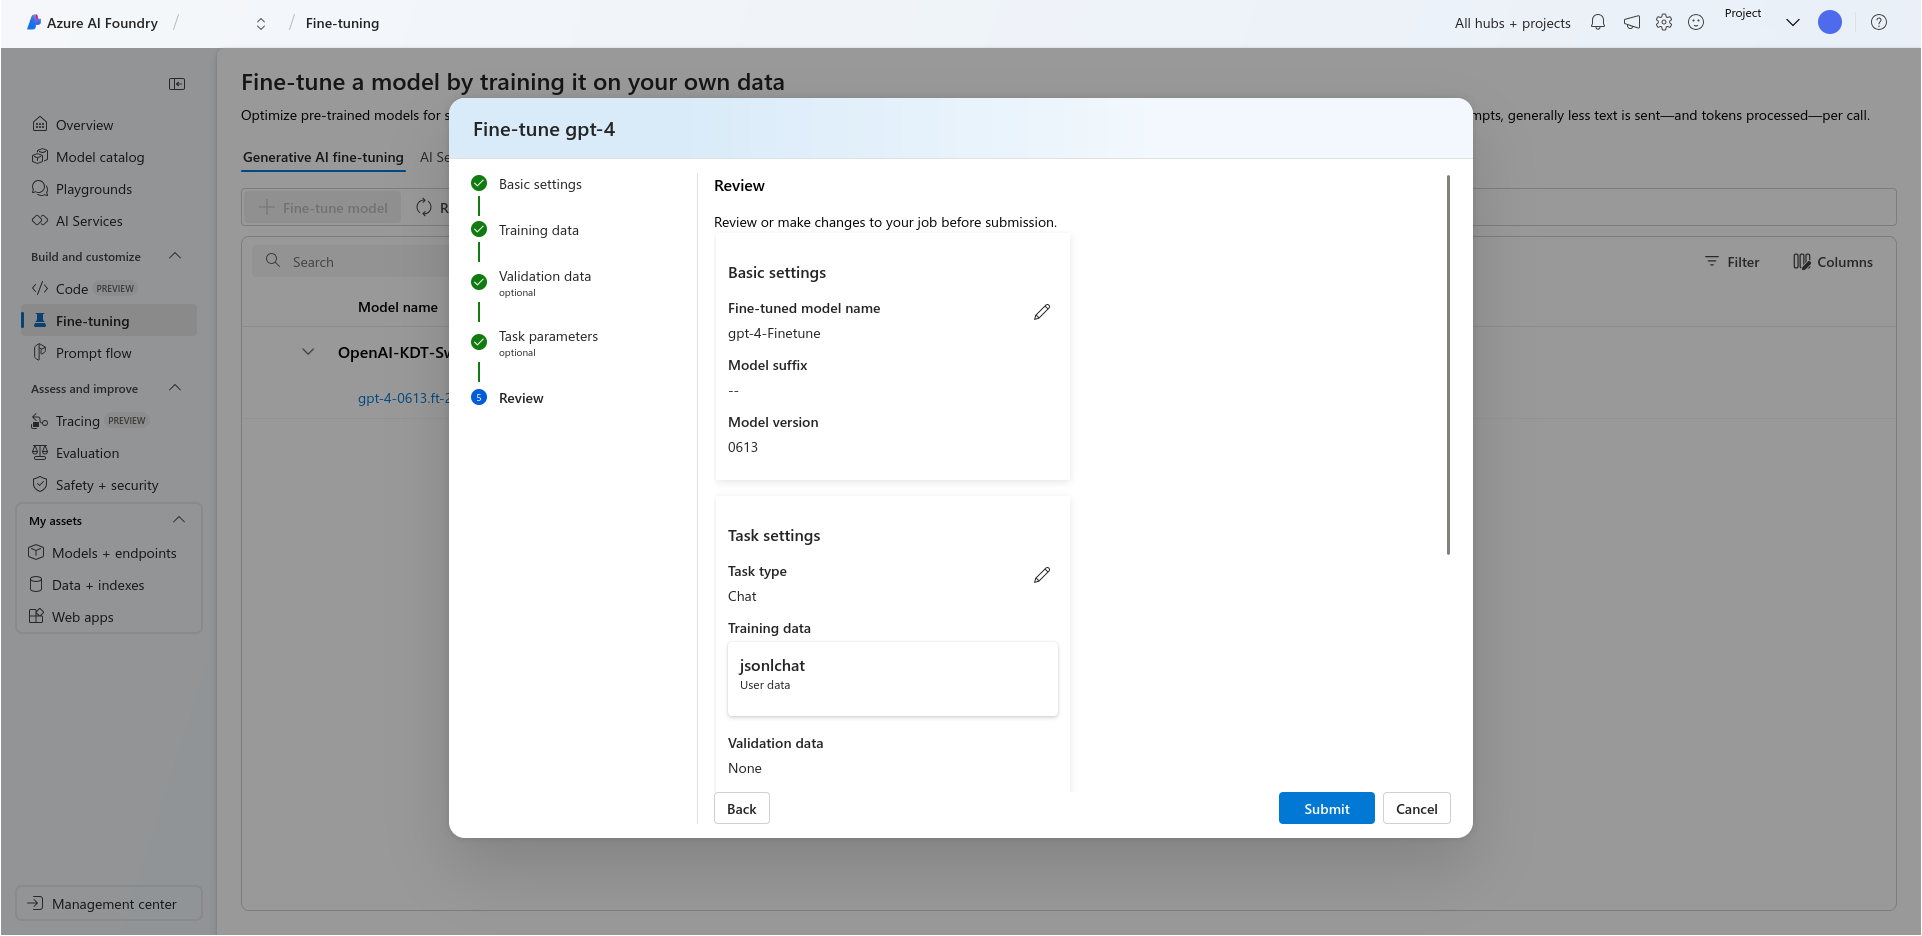This screenshot has height=936, width=1922.
Task: Submit the fine-tuning job
Action: coord(1326,808)
